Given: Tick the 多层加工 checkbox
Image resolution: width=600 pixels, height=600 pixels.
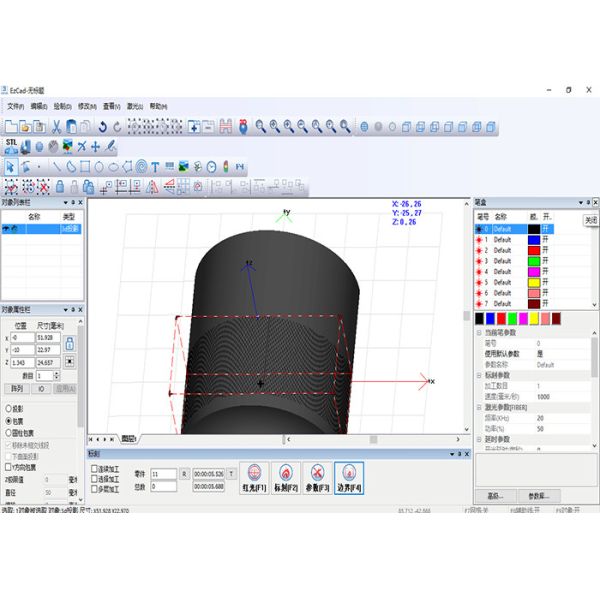Looking at the screenshot, I should pos(94,489).
